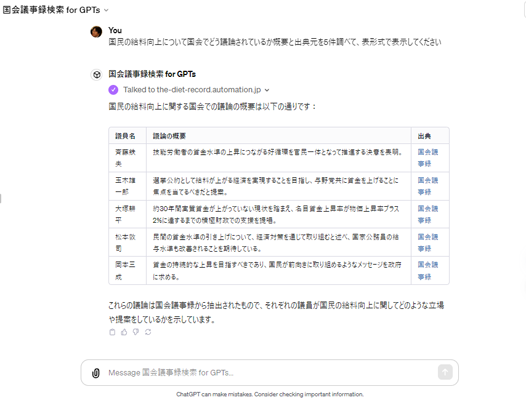Open 国会議事録 link in first table row
This screenshot has height=400, width=526.
coord(428,158)
